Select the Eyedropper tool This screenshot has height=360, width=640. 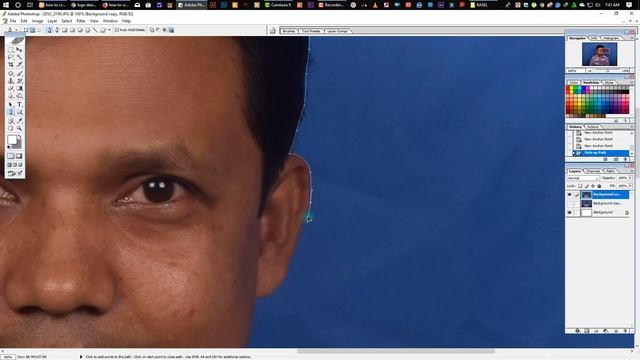click(20, 120)
